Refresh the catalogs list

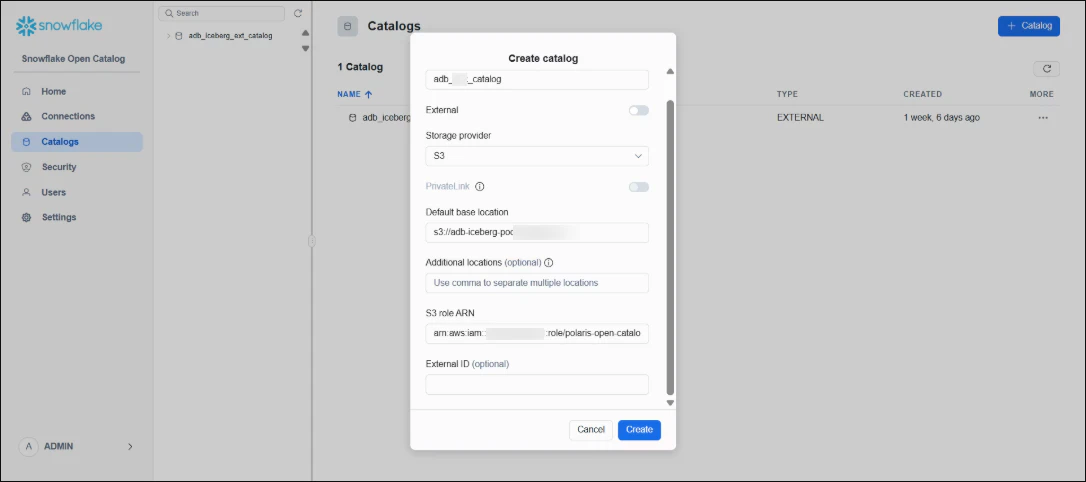1047,69
